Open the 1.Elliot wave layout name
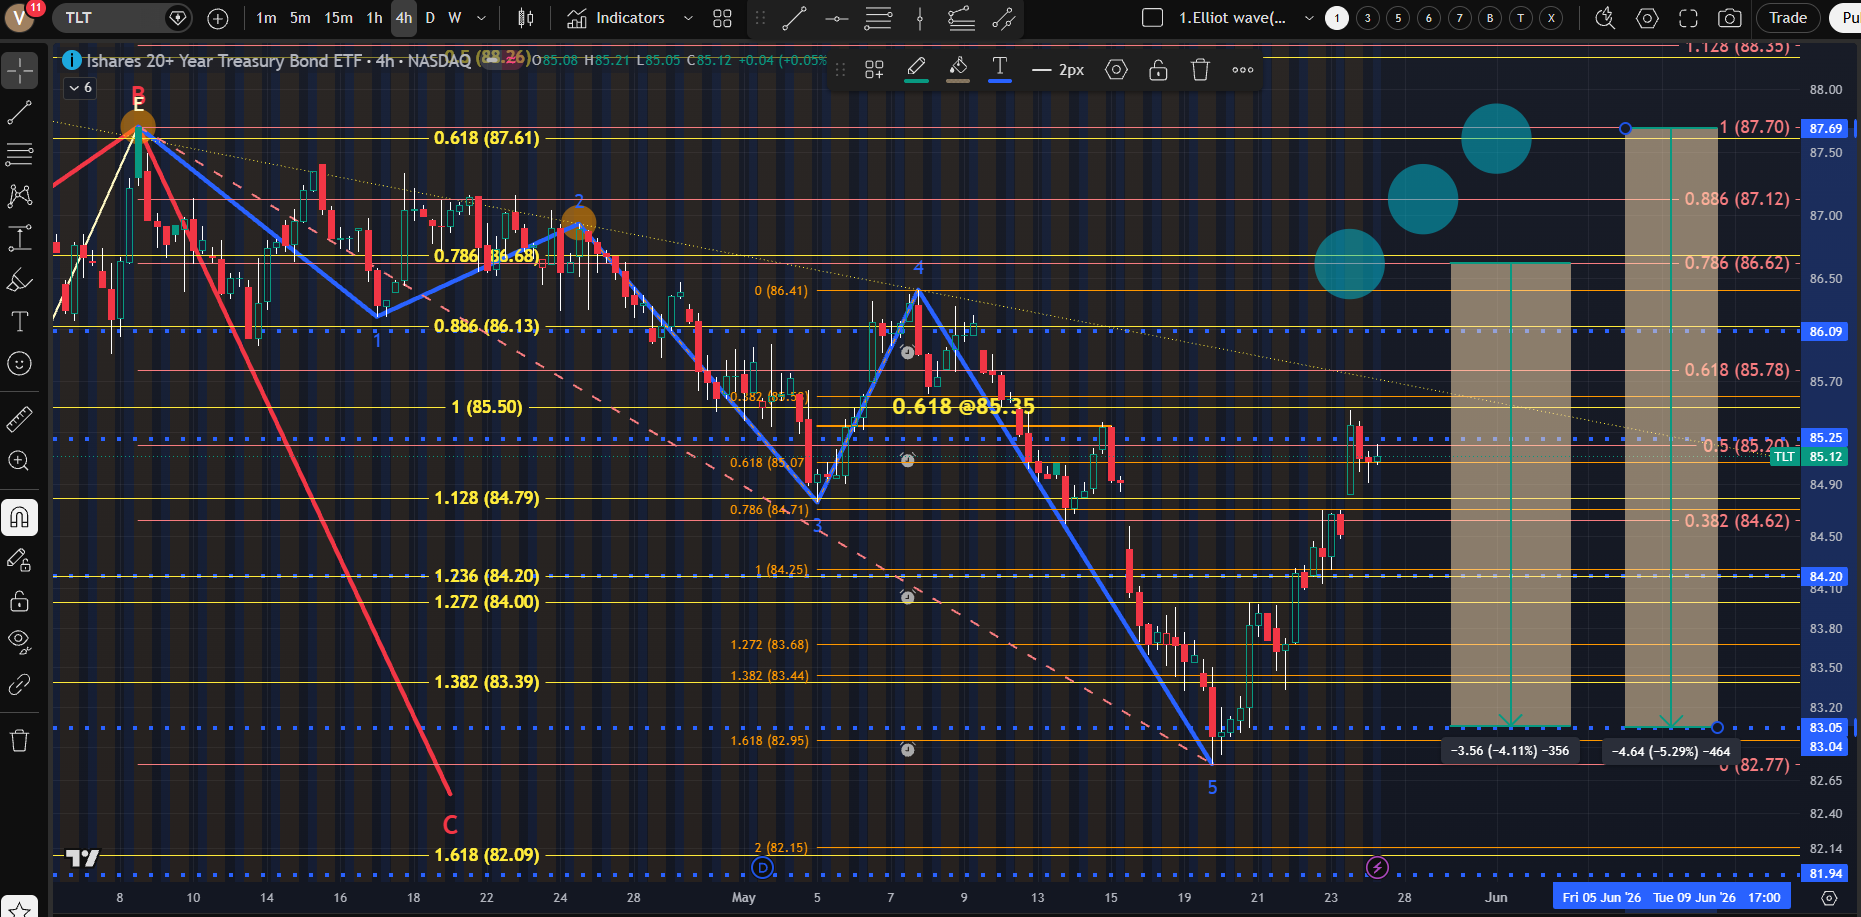This screenshot has height=917, width=1861. (1232, 18)
